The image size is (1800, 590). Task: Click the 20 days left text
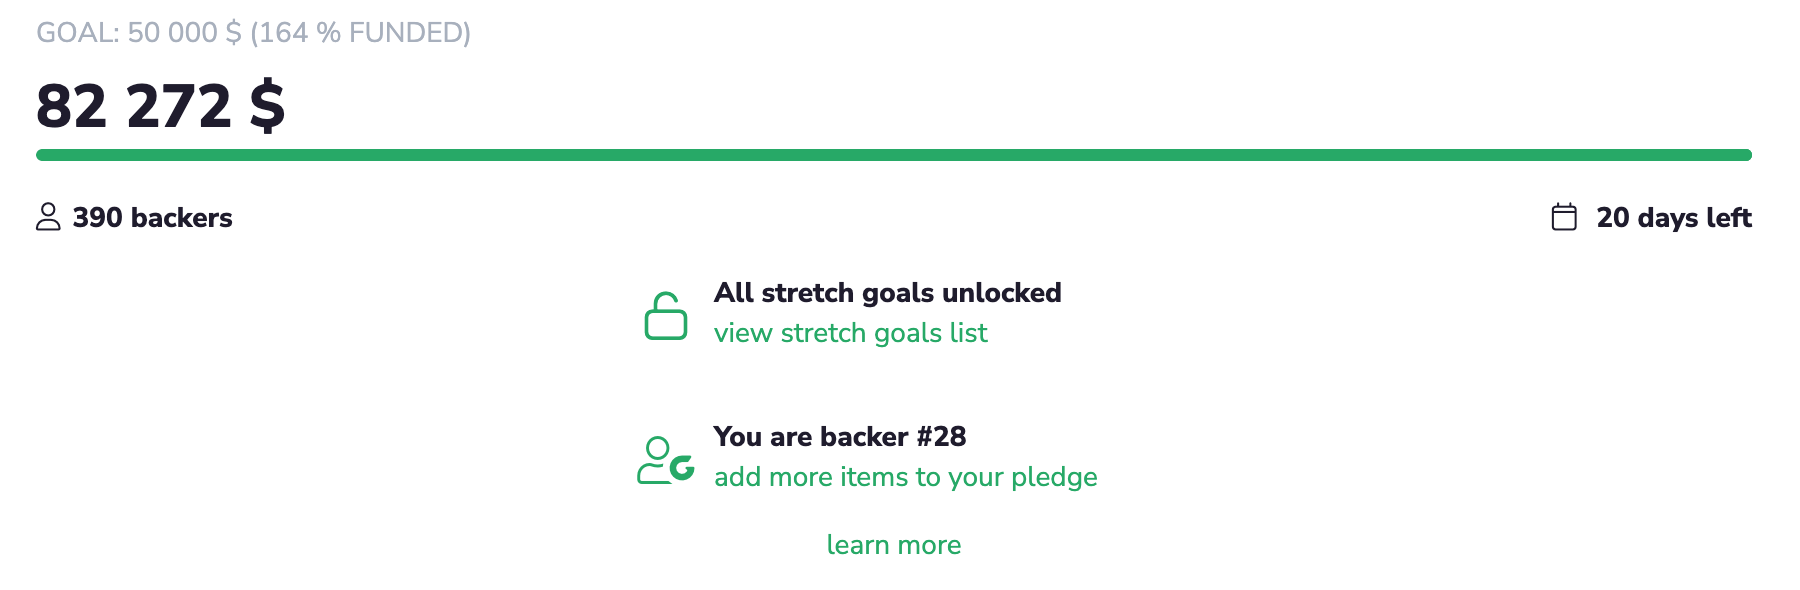tap(1673, 218)
